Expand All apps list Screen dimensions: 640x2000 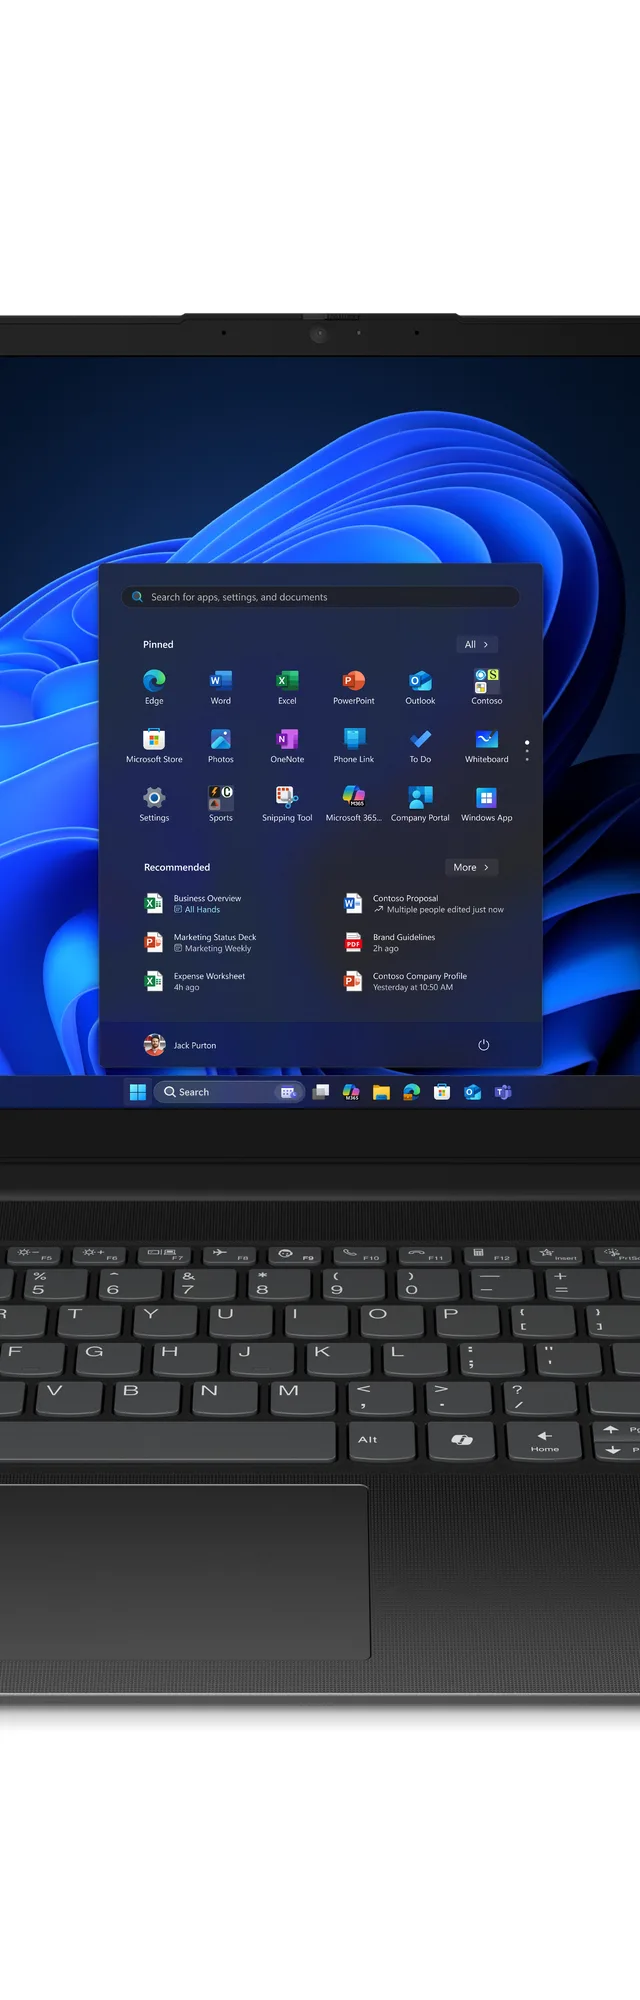tap(477, 645)
